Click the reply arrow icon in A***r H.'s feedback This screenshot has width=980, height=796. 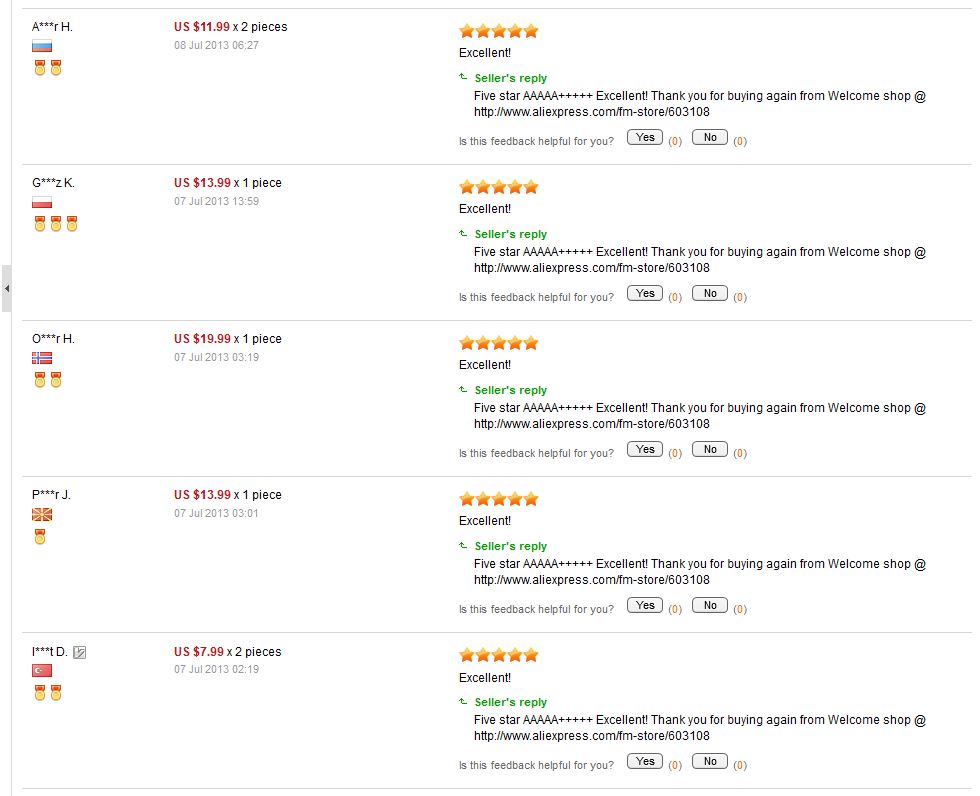(463, 77)
